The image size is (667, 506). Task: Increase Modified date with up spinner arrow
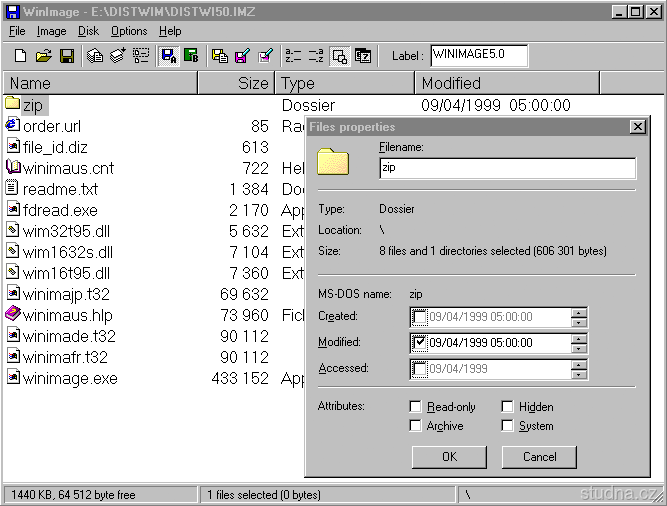point(579,338)
